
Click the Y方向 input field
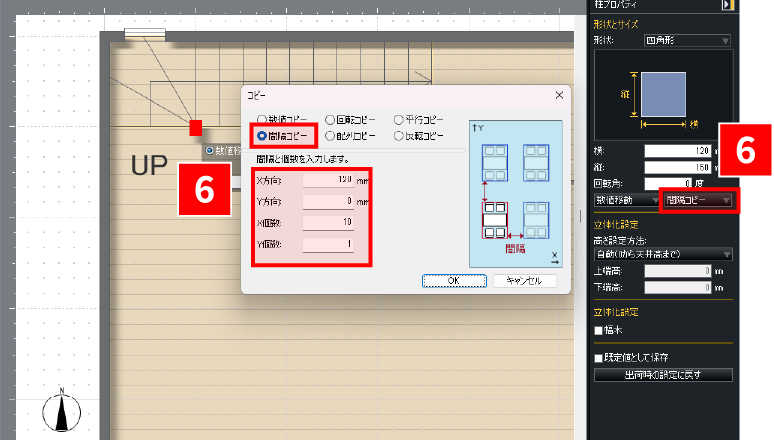(x=328, y=201)
